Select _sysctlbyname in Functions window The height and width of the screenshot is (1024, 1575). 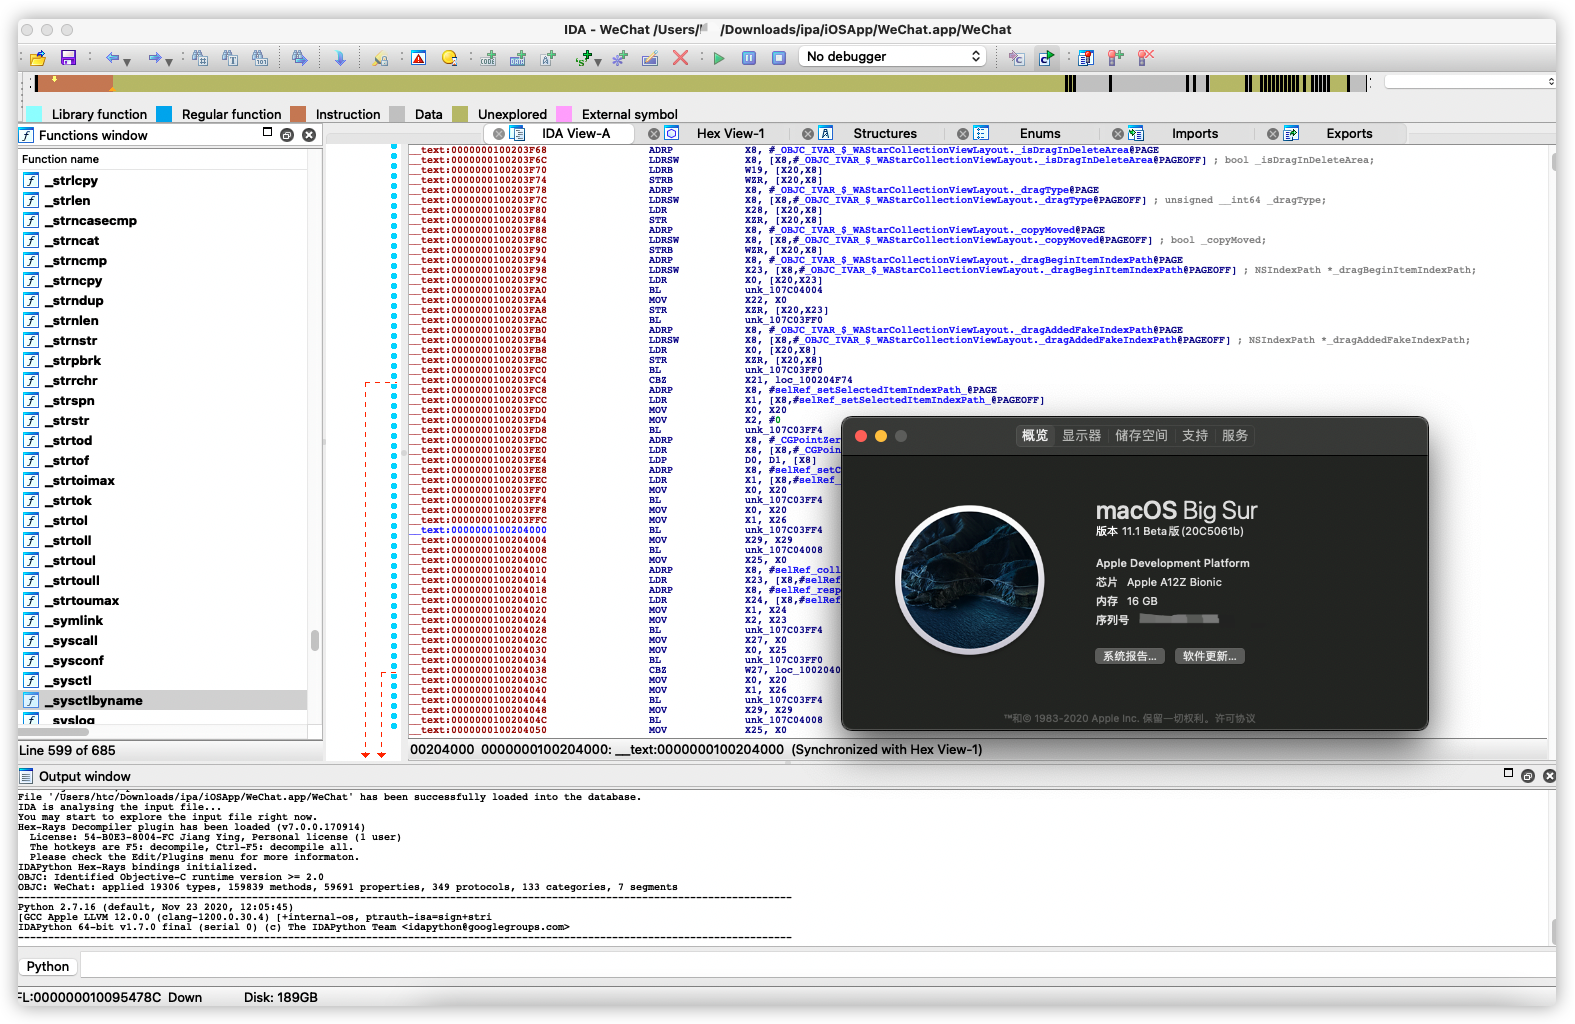[x=164, y=700]
